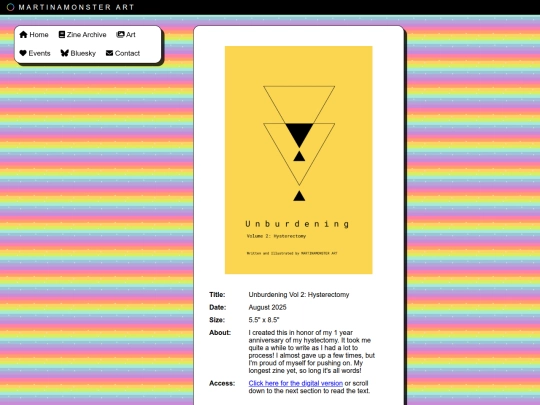540x405 pixels.
Task: Click the 'About:' label
Action: 220,333
